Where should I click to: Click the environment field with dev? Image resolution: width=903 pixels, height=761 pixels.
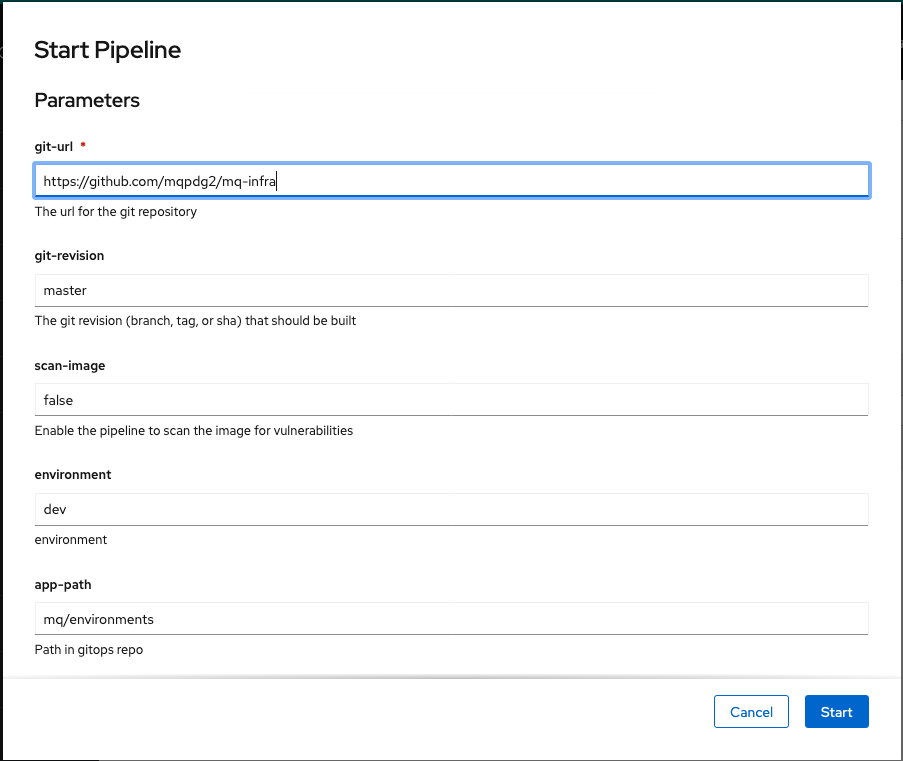coord(452,509)
